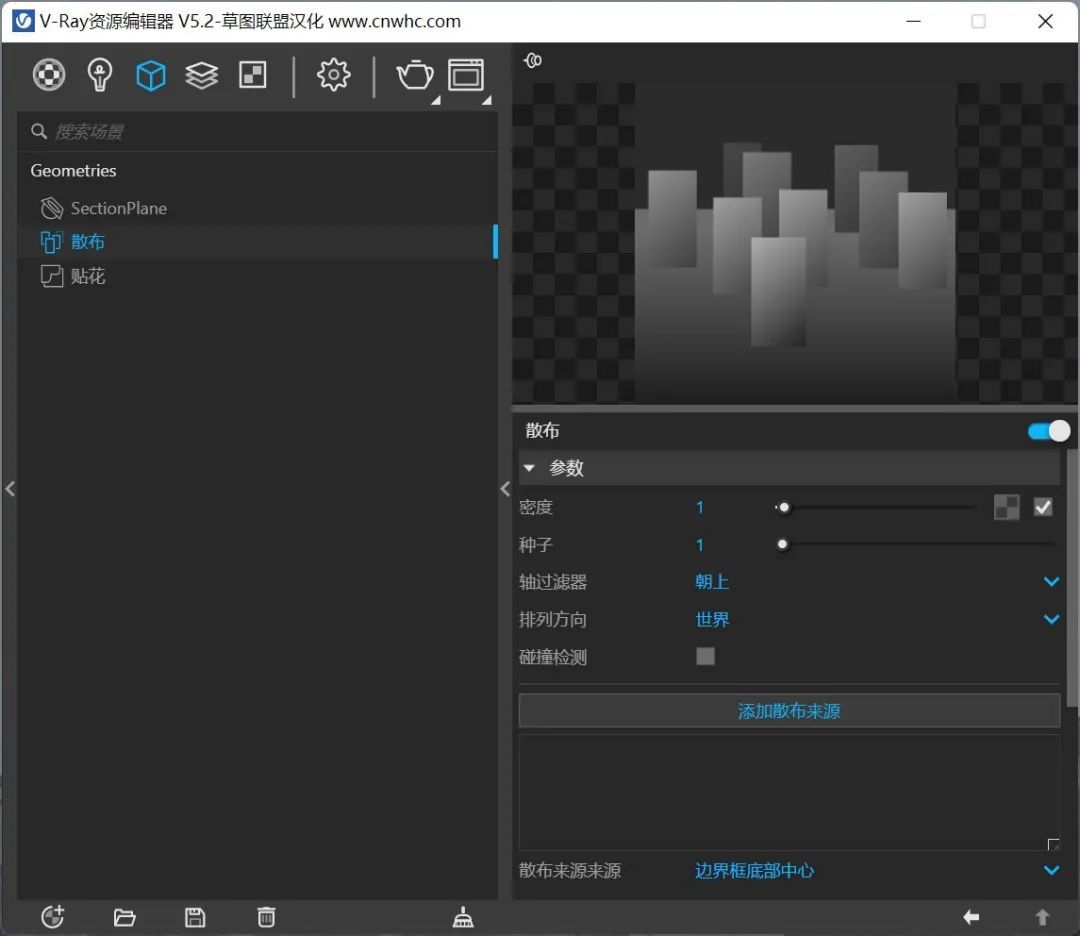The image size is (1080, 936).
Task: Open the Settings gear icon
Action: [333, 75]
